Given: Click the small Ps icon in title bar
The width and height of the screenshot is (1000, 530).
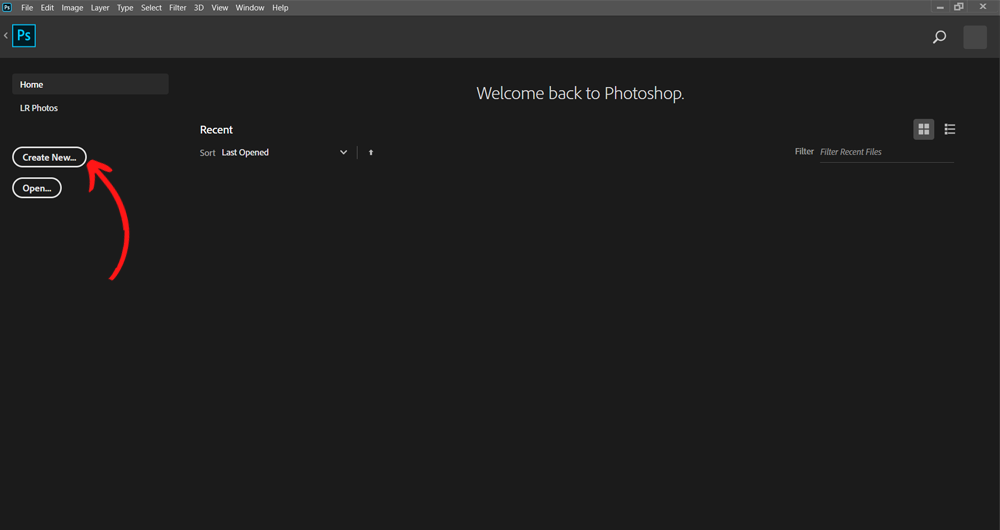Looking at the screenshot, I should tap(7, 7).
